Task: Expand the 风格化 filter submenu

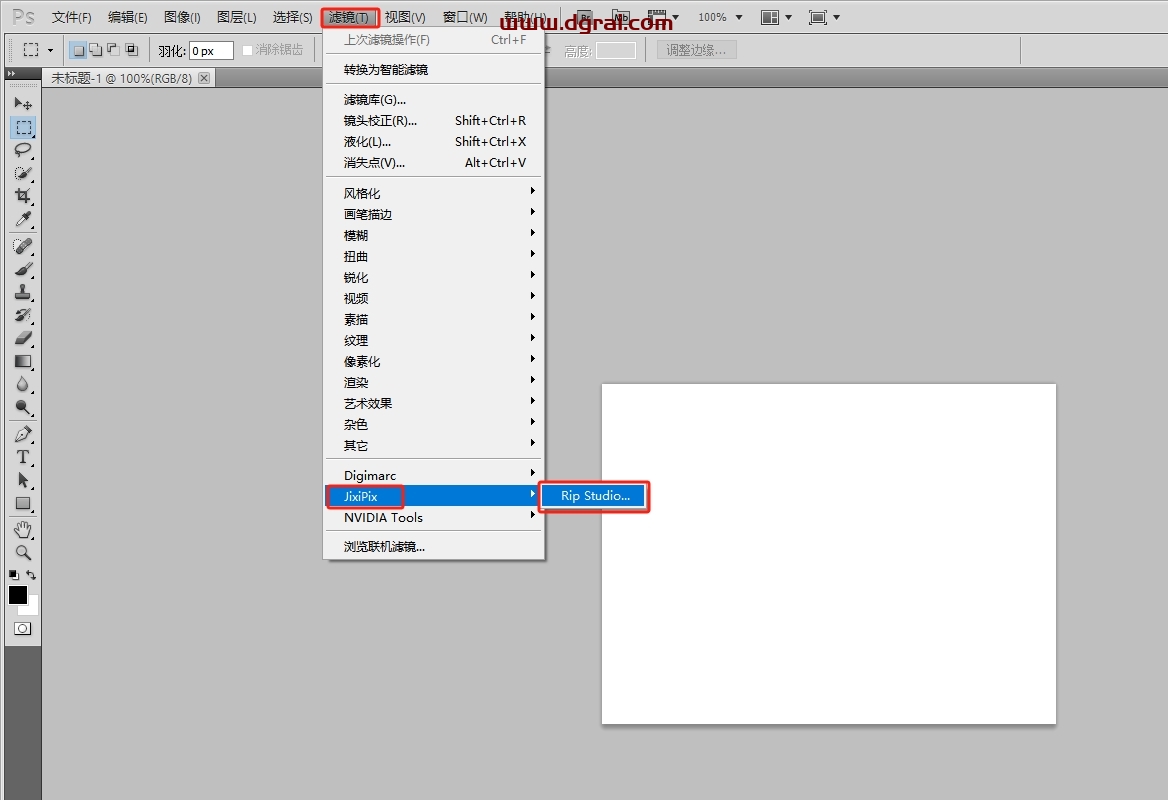Action: click(434, 193)
